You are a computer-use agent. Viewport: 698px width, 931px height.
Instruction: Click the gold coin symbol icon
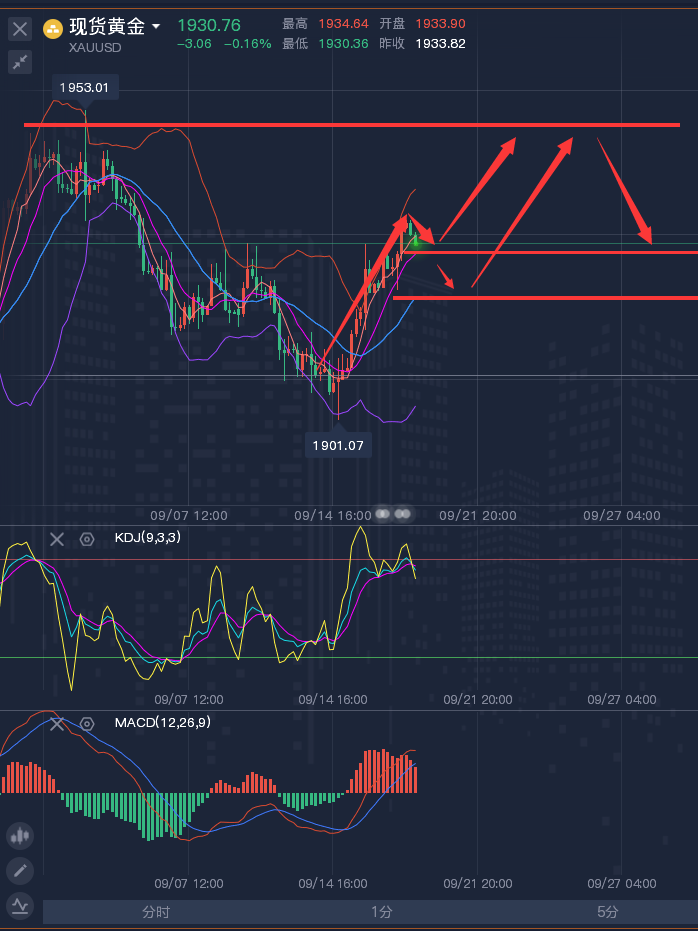53,28
